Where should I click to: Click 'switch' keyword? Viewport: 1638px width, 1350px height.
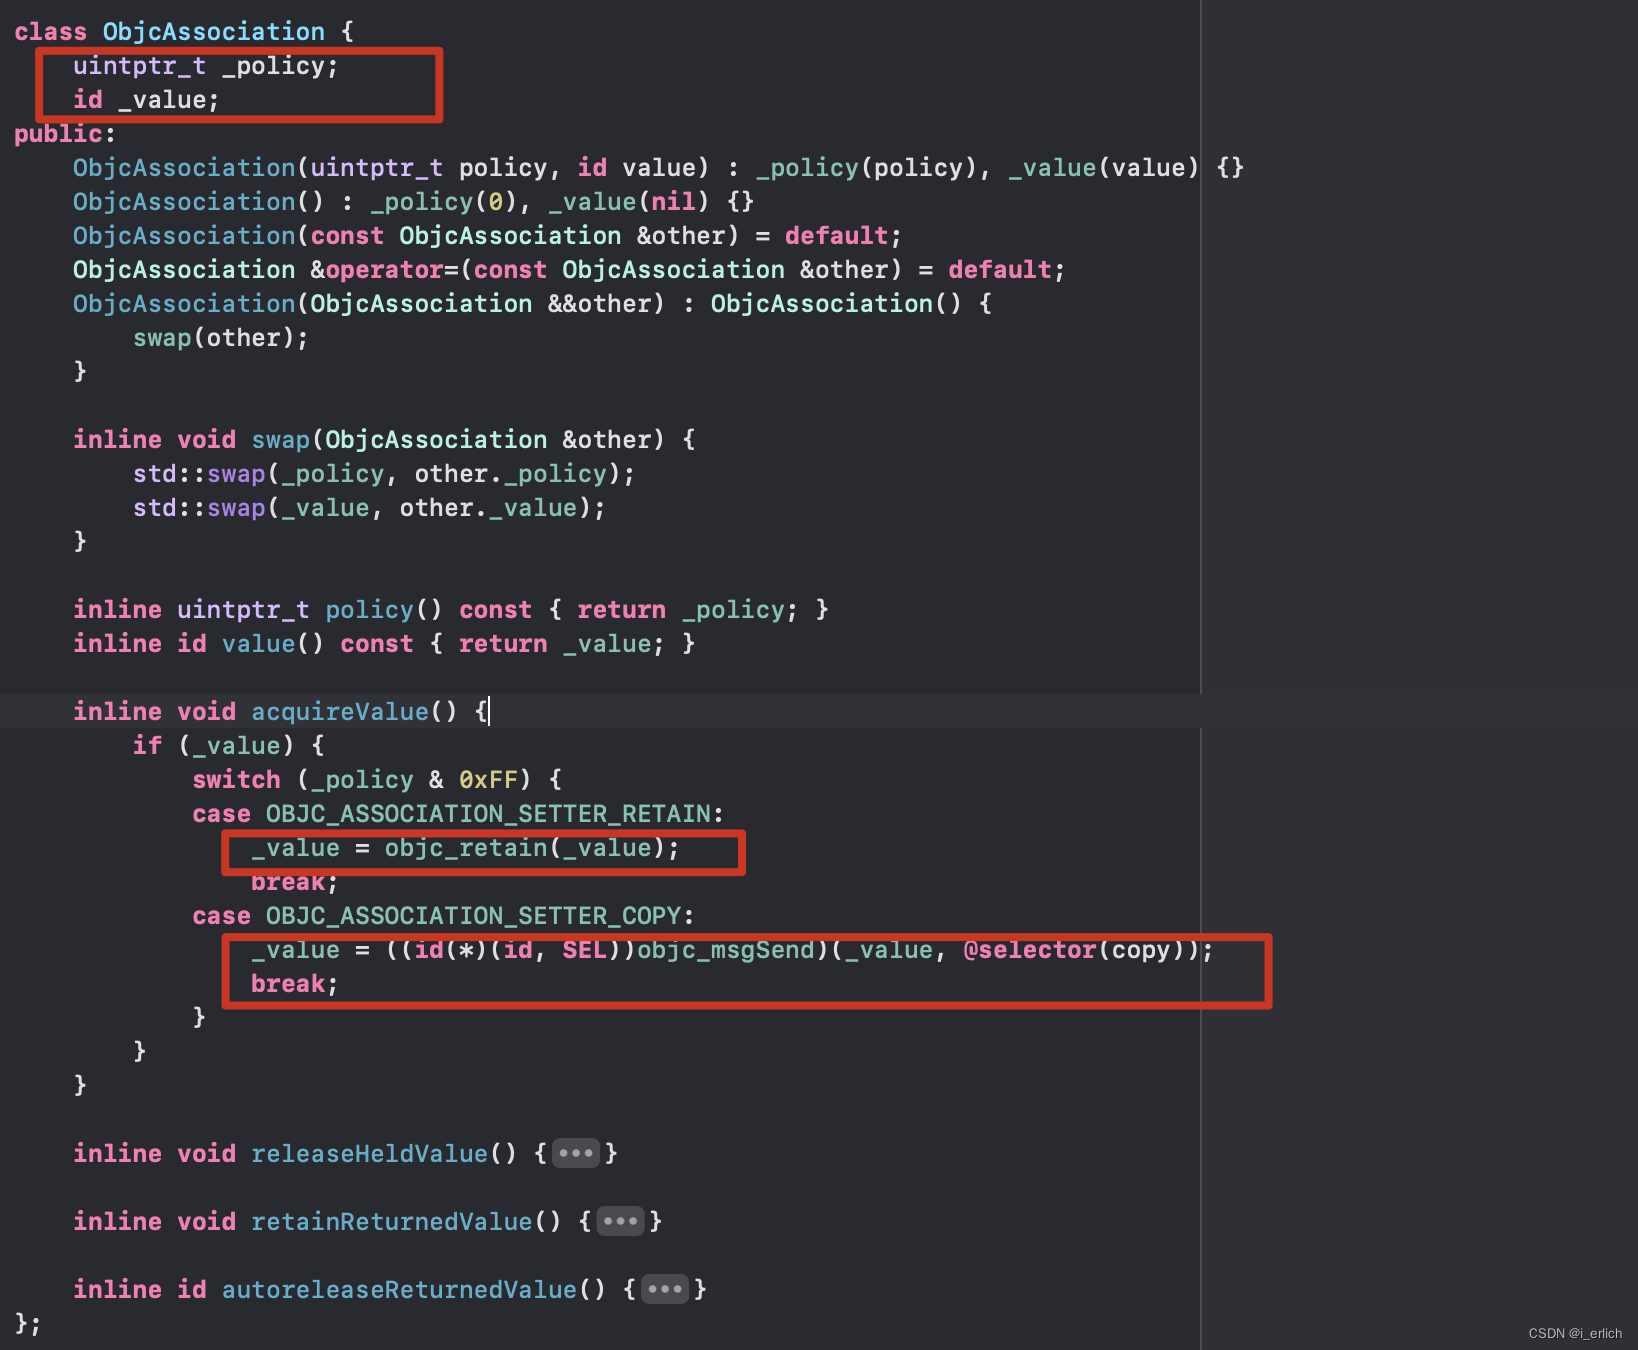[x=236, y=780]
